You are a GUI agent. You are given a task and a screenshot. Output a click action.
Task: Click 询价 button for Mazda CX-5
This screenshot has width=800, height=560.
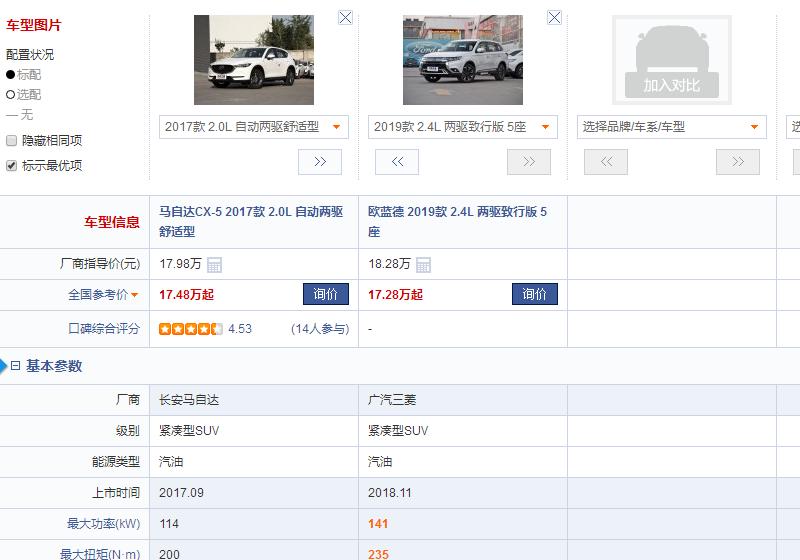click(x=326, y=294)
